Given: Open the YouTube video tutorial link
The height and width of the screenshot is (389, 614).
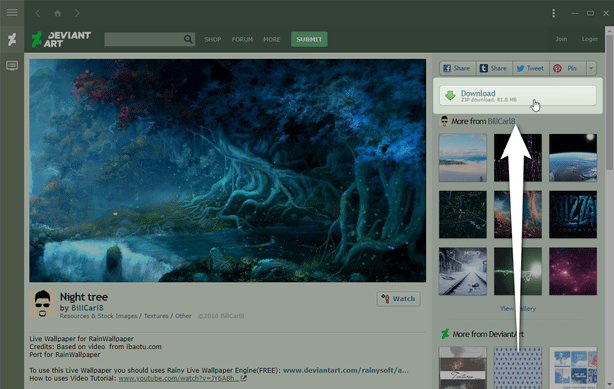Looking at the screenshot, I should 178,378.
